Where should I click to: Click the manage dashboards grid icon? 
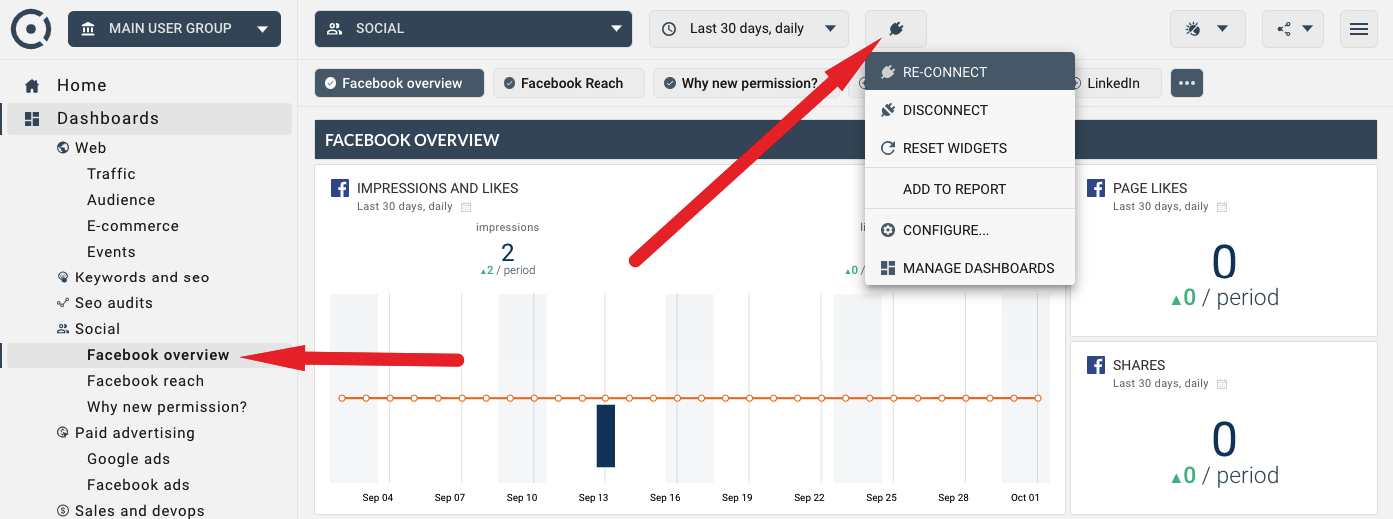click(887, 268)
